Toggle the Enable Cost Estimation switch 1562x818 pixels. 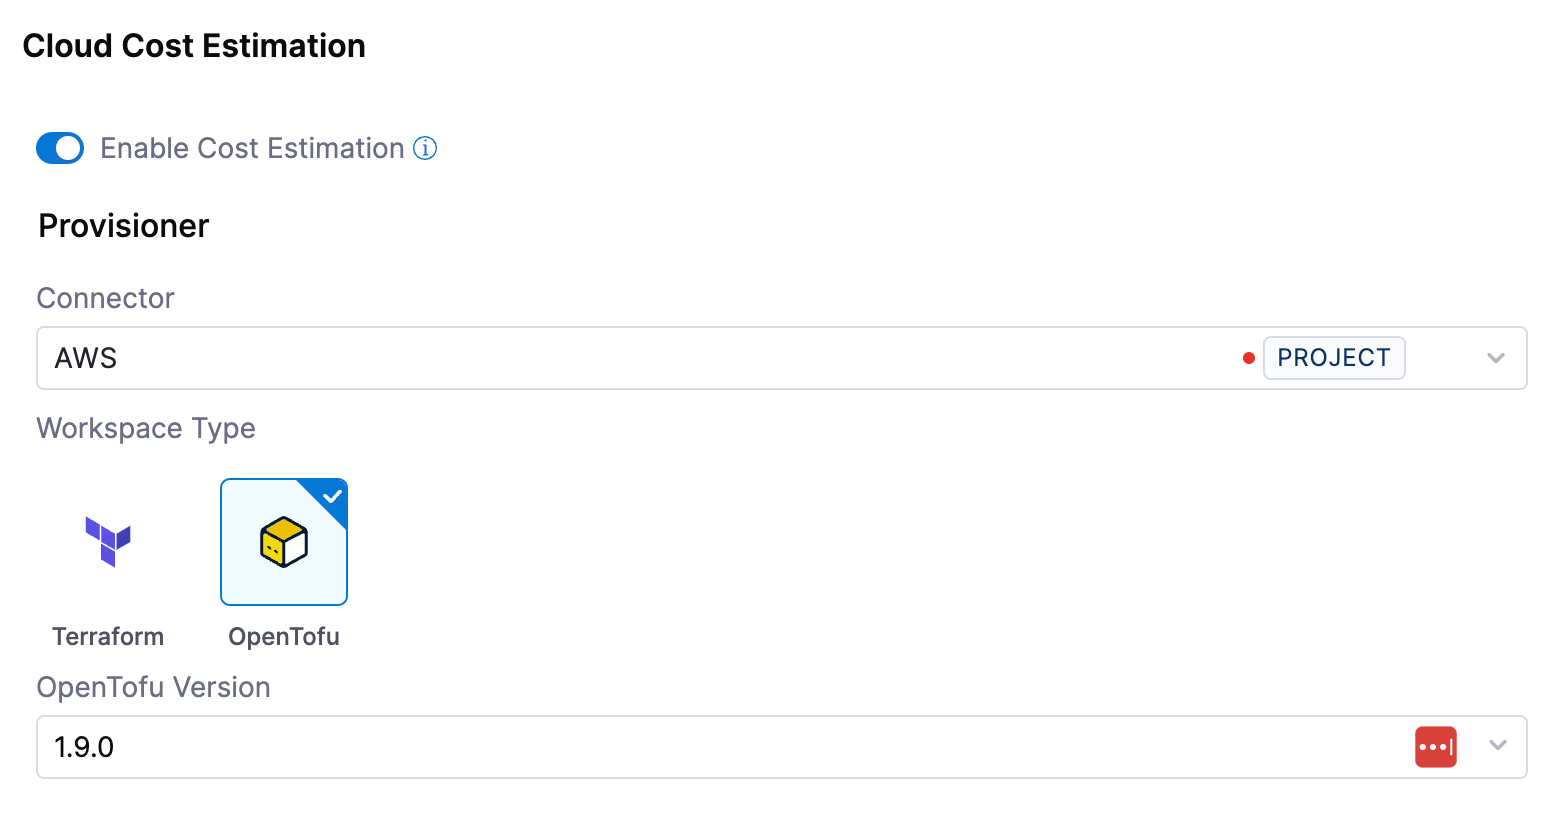pyautogui.click(x=60, y=148)
